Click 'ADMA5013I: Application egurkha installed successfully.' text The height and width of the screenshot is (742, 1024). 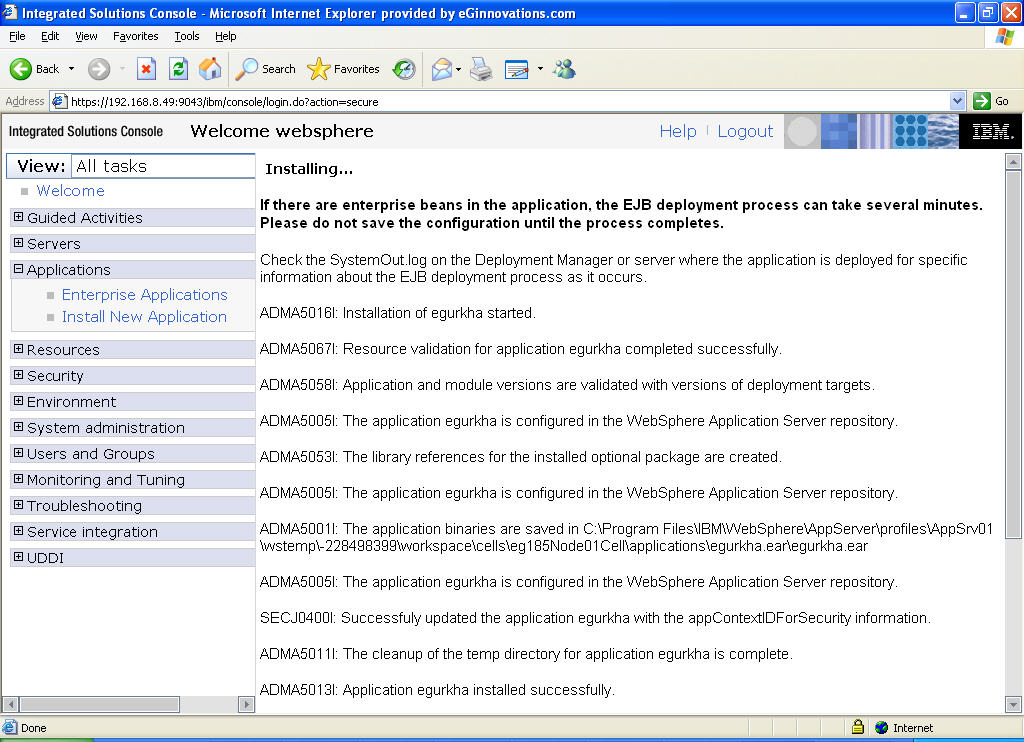point(437,690)
